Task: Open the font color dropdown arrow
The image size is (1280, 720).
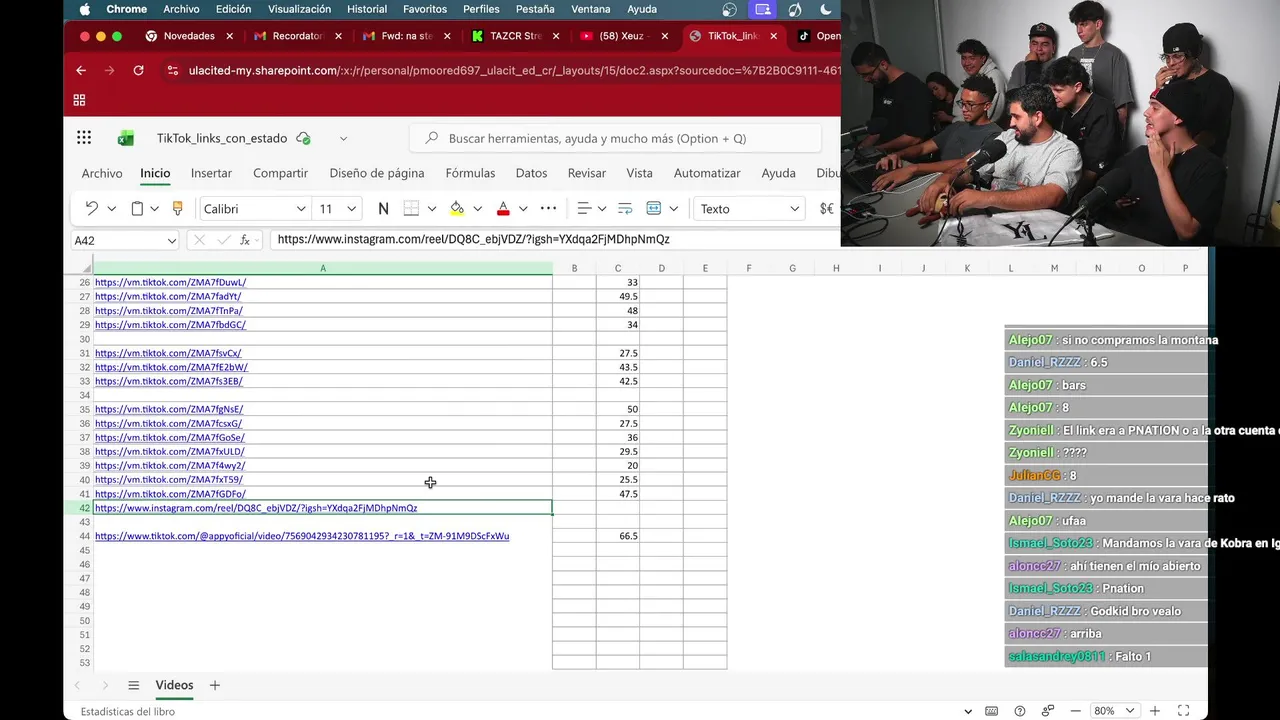Action: tap(522, 208)
